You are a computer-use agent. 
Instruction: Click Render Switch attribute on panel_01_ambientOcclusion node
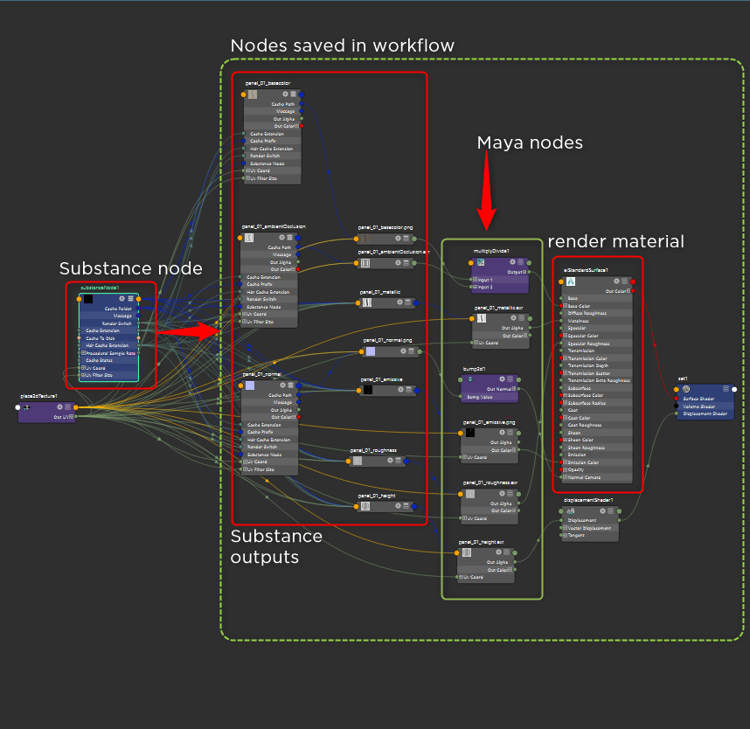pyautogui.click(x=261, y=299)
